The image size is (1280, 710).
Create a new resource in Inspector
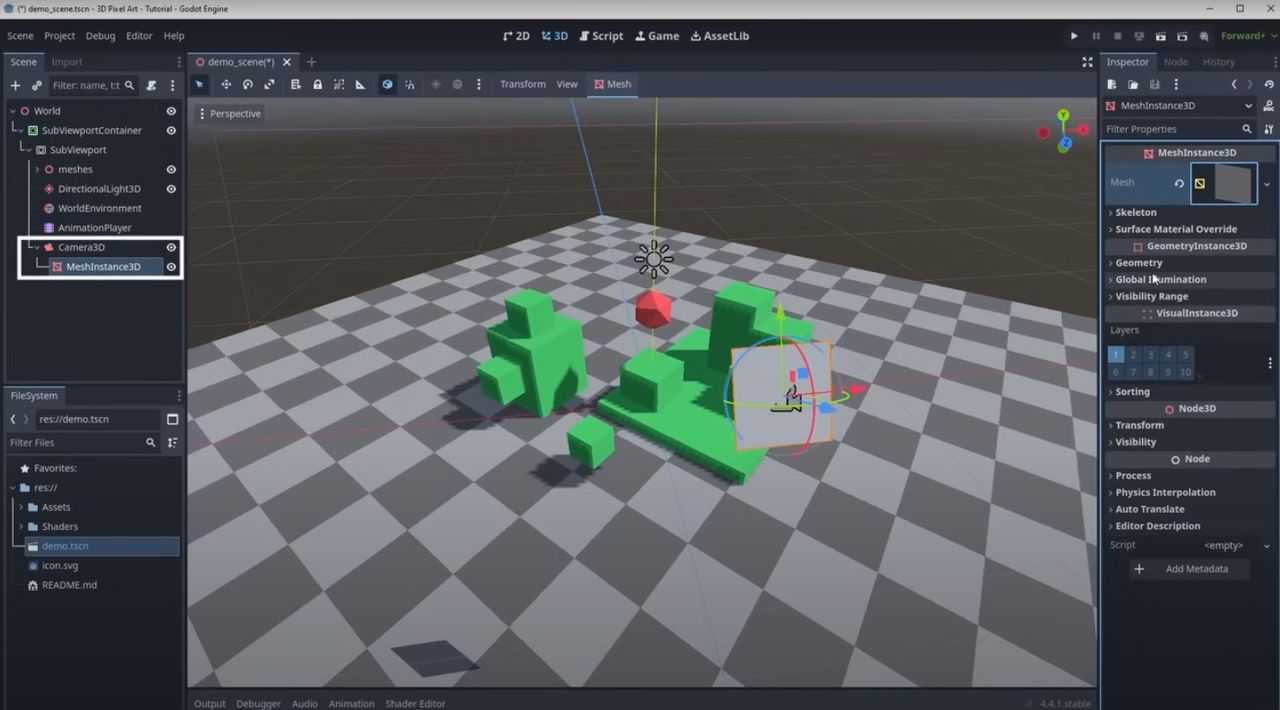(x=1112, y=85)
